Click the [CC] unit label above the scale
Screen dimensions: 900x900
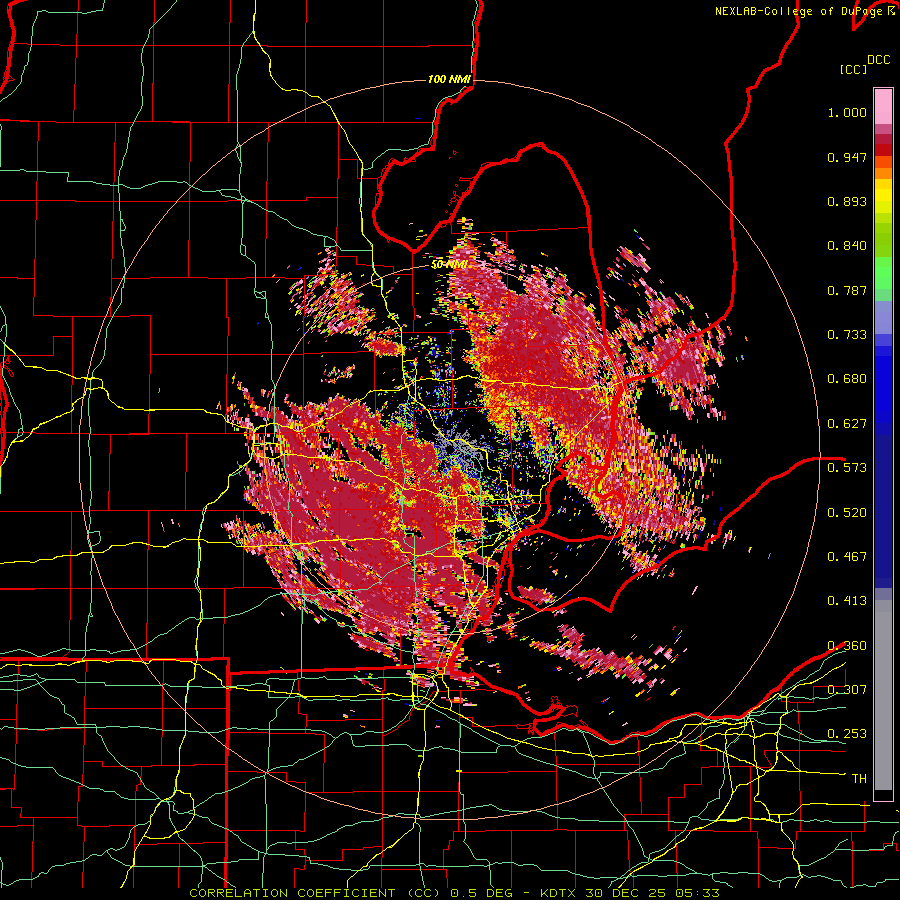(854, 69)
